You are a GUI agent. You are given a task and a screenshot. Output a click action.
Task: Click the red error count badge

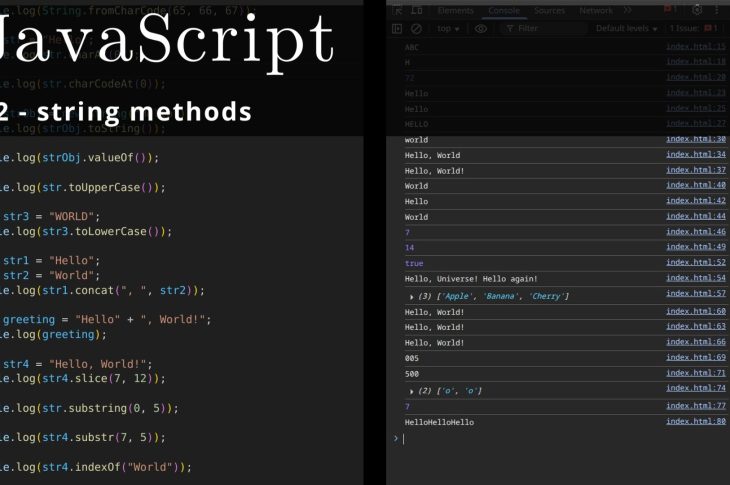[671, 10]
